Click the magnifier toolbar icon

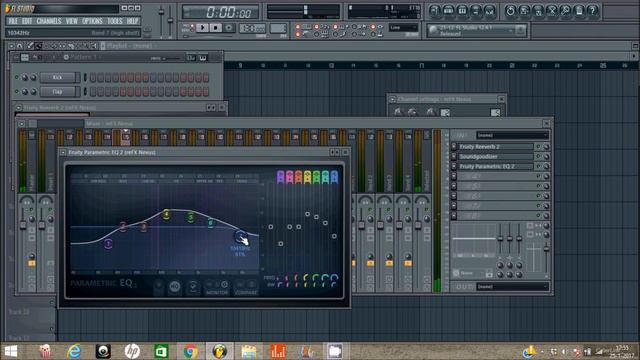tap(565, 10)
